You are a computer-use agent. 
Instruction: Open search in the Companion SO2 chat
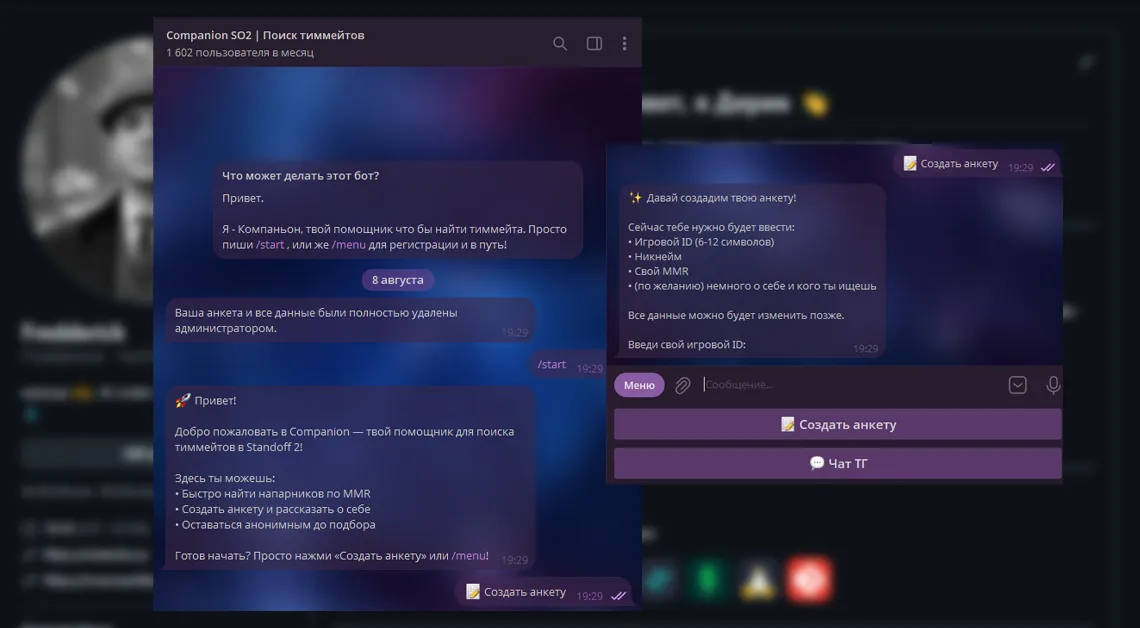[x=559, y=44]
